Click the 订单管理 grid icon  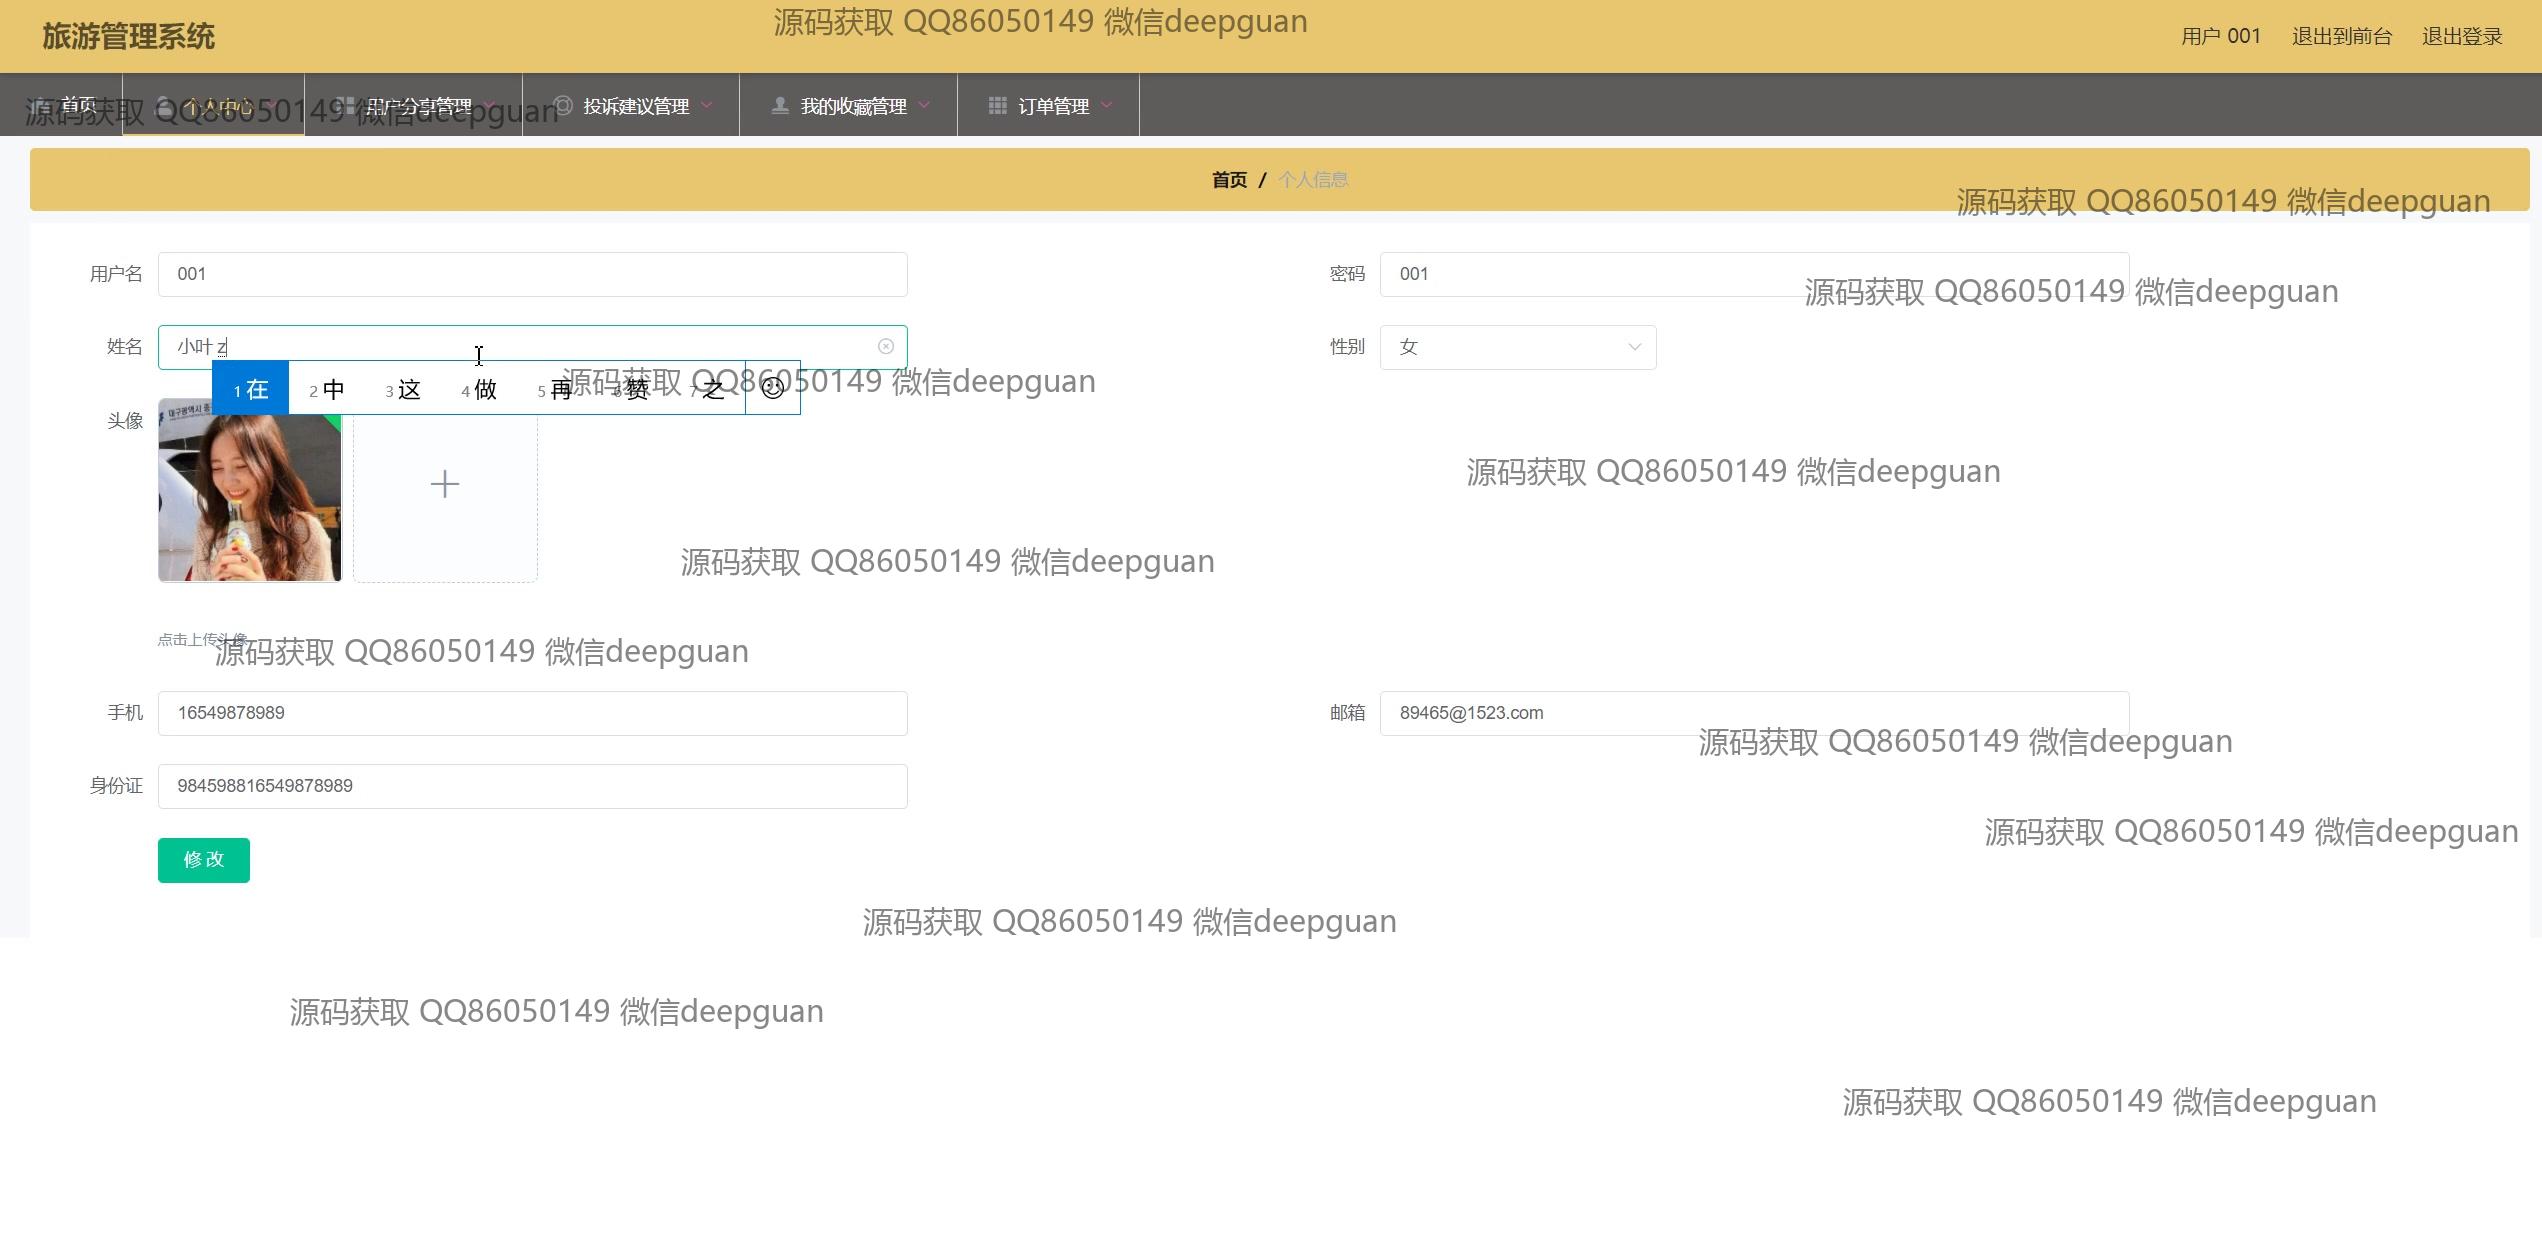pos(997,105)
